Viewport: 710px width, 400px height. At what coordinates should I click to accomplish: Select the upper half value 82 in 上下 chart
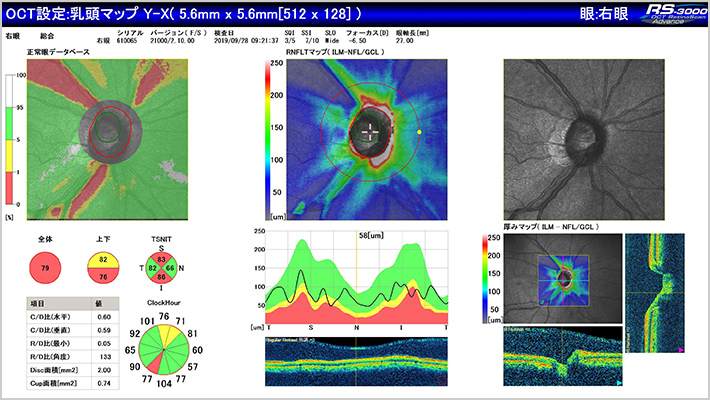pyautogui.click(x=103, y=260)
